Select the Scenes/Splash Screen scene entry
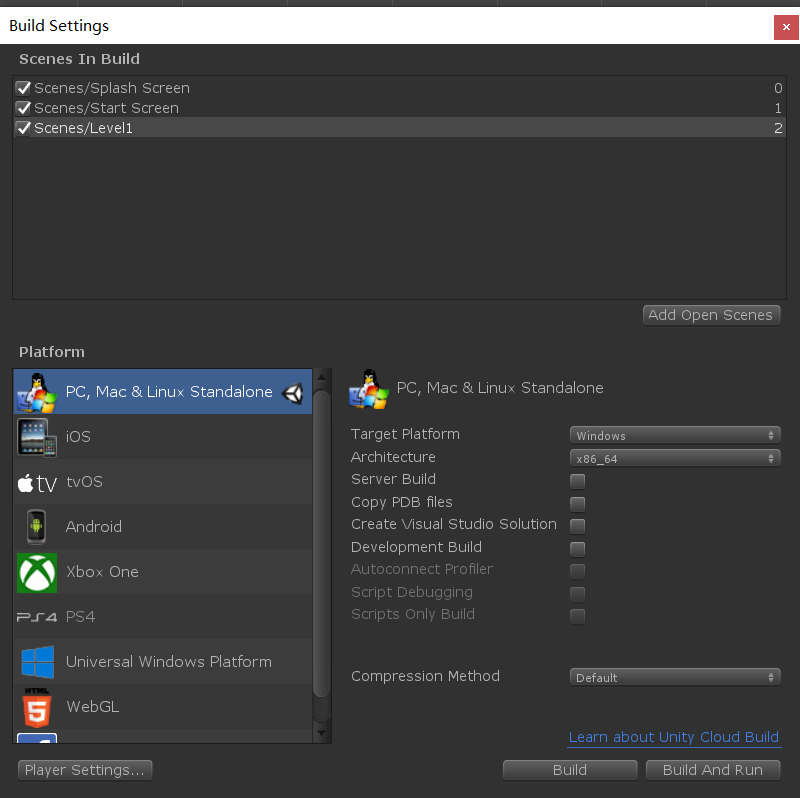 point(399,88)
